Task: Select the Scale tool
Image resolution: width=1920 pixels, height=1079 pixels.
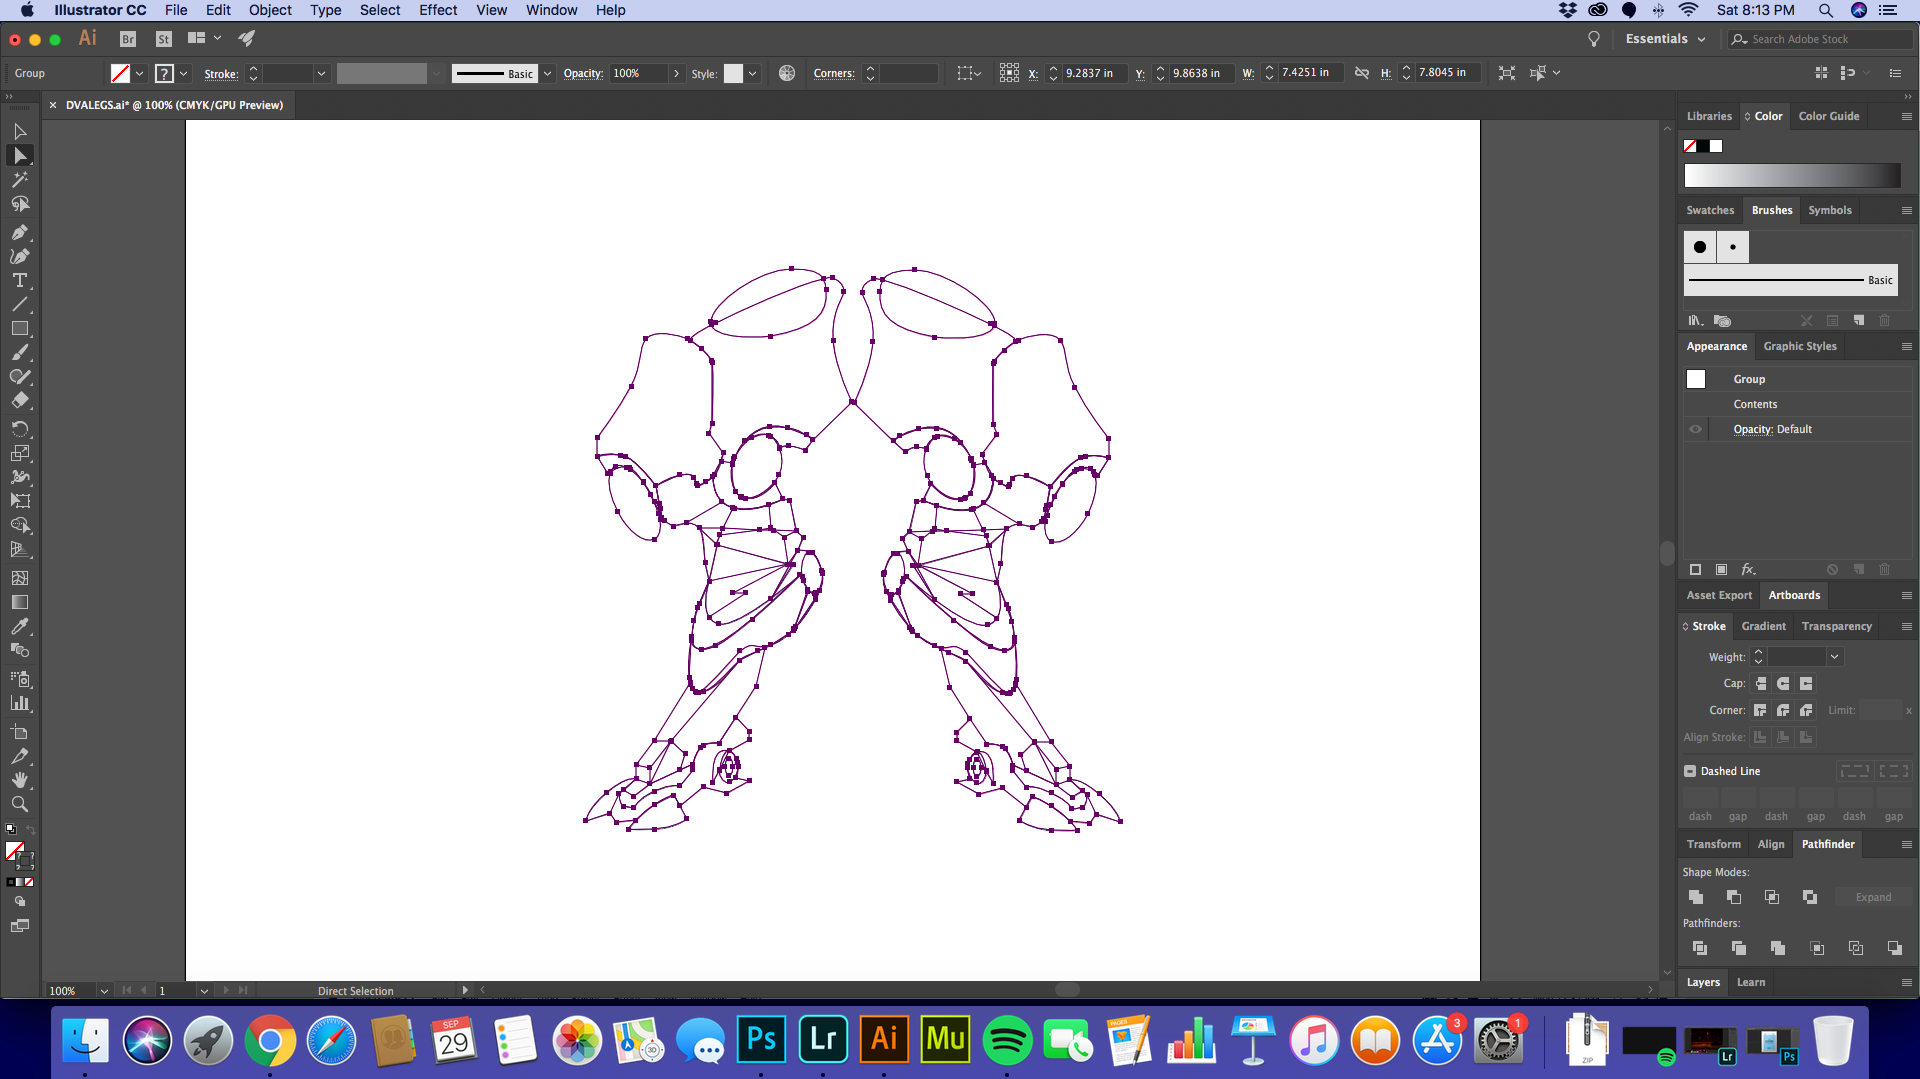Action: 19,453
